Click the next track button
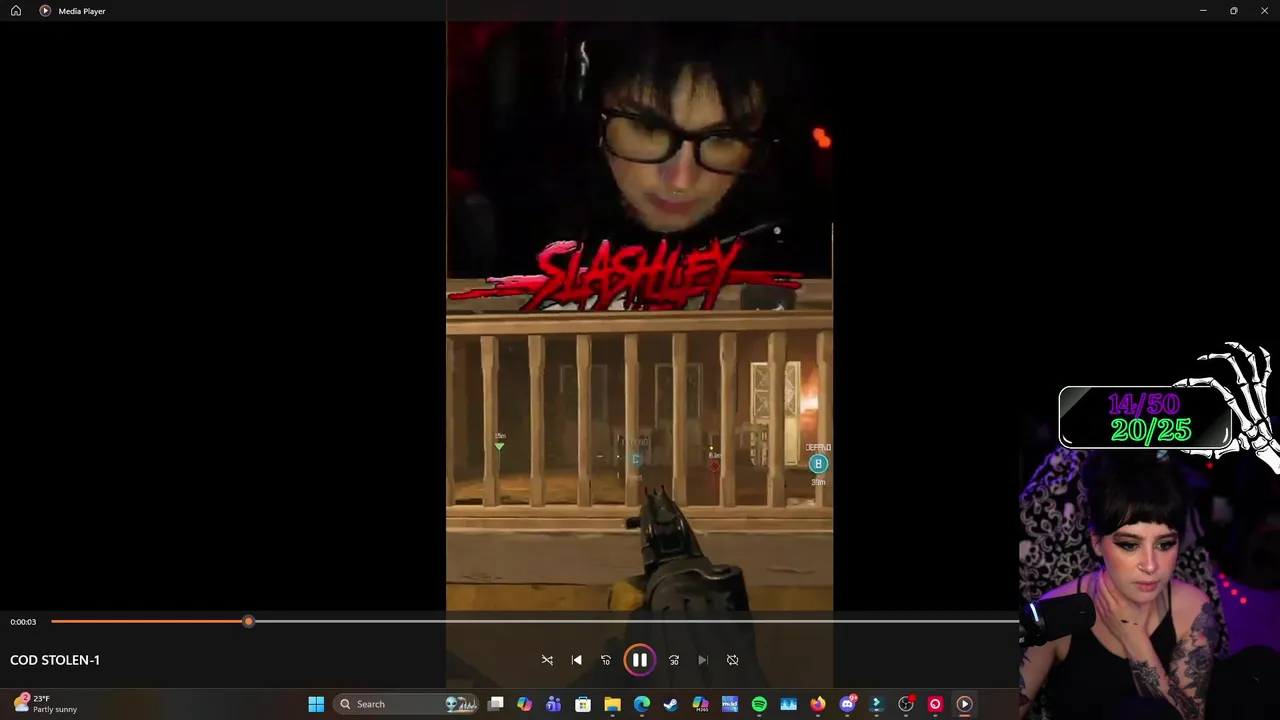The width and height of the screenshot is (1280, 720). pos(703,660)
